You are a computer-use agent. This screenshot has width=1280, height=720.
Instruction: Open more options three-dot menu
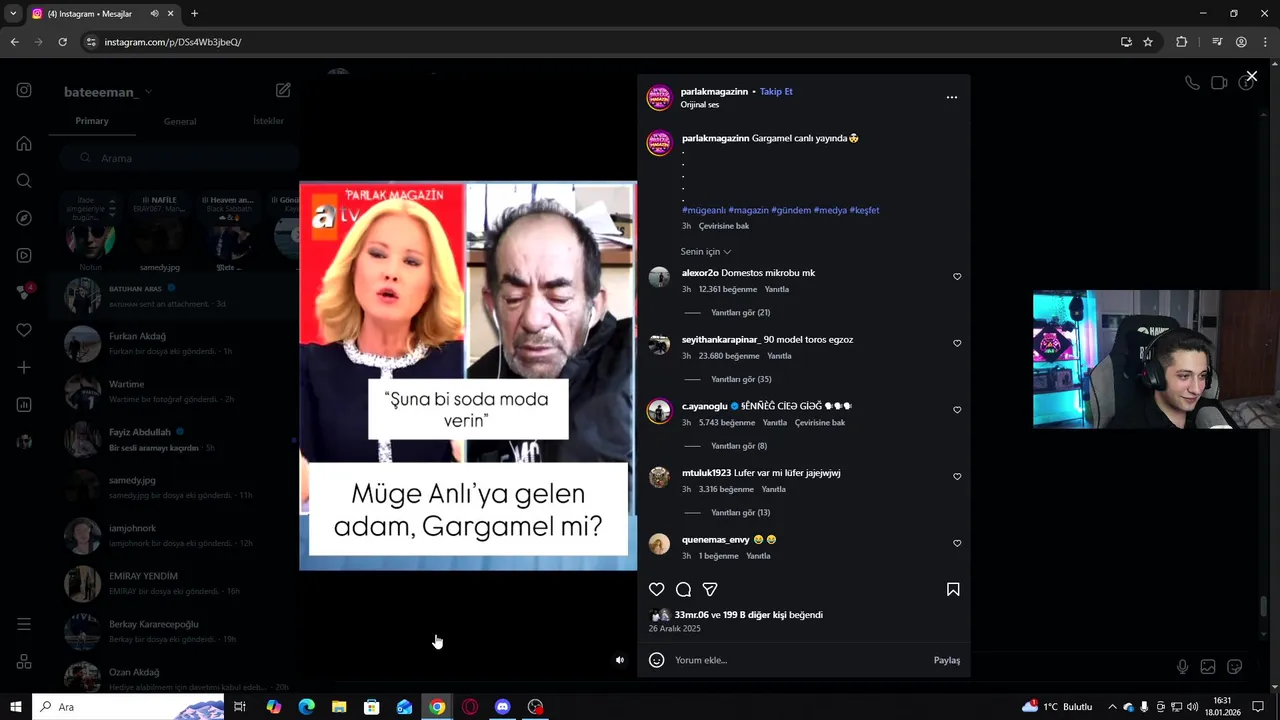tap(952, 97)
